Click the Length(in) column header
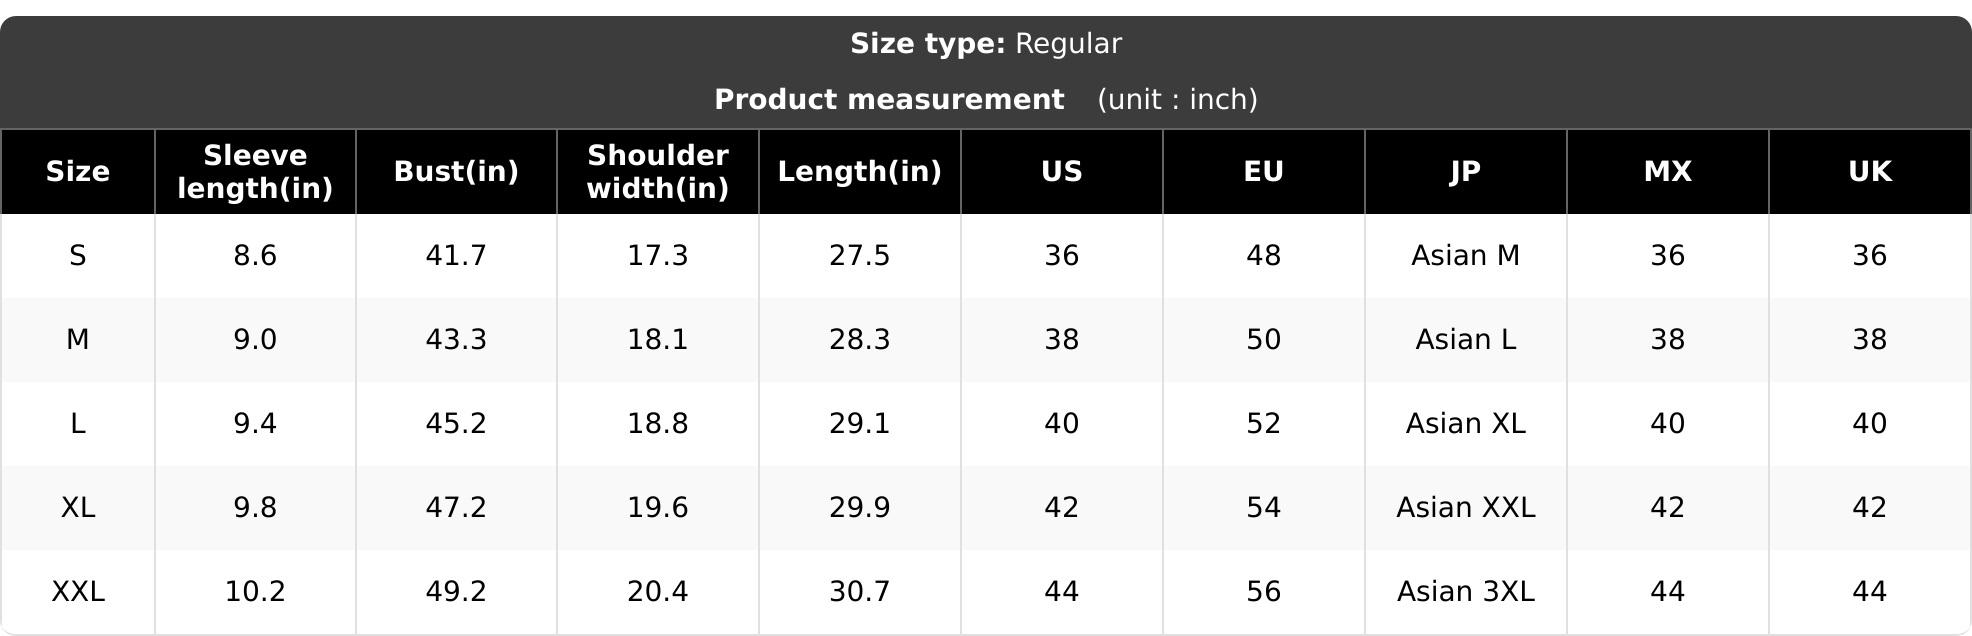The height and width of the screenshot is (636, 1972). 860,172
